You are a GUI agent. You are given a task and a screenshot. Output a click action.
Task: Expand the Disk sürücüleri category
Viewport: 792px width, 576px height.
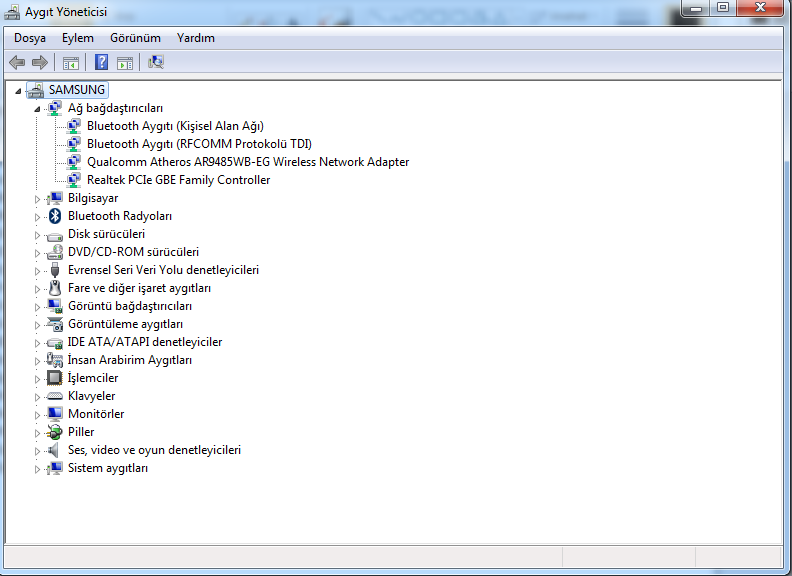[x=38, y=234]
